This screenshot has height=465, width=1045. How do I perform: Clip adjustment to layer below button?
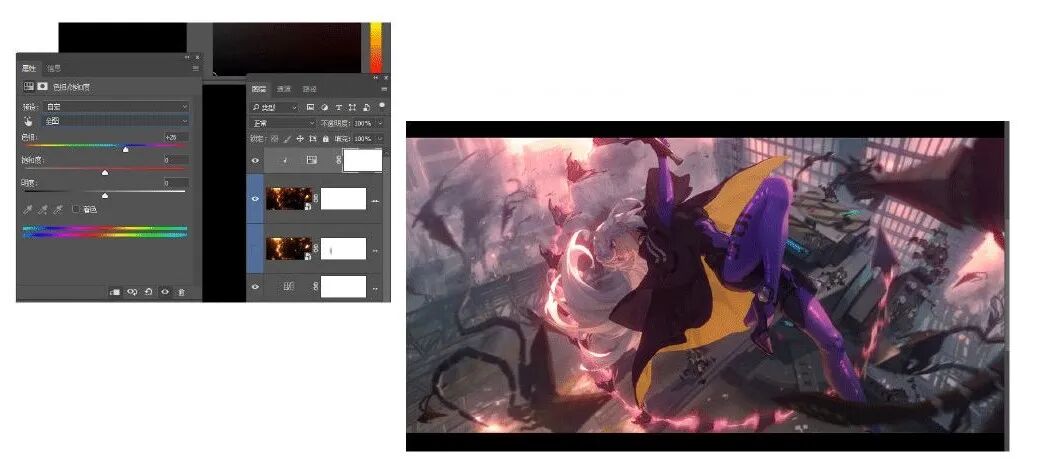(115, 292)
